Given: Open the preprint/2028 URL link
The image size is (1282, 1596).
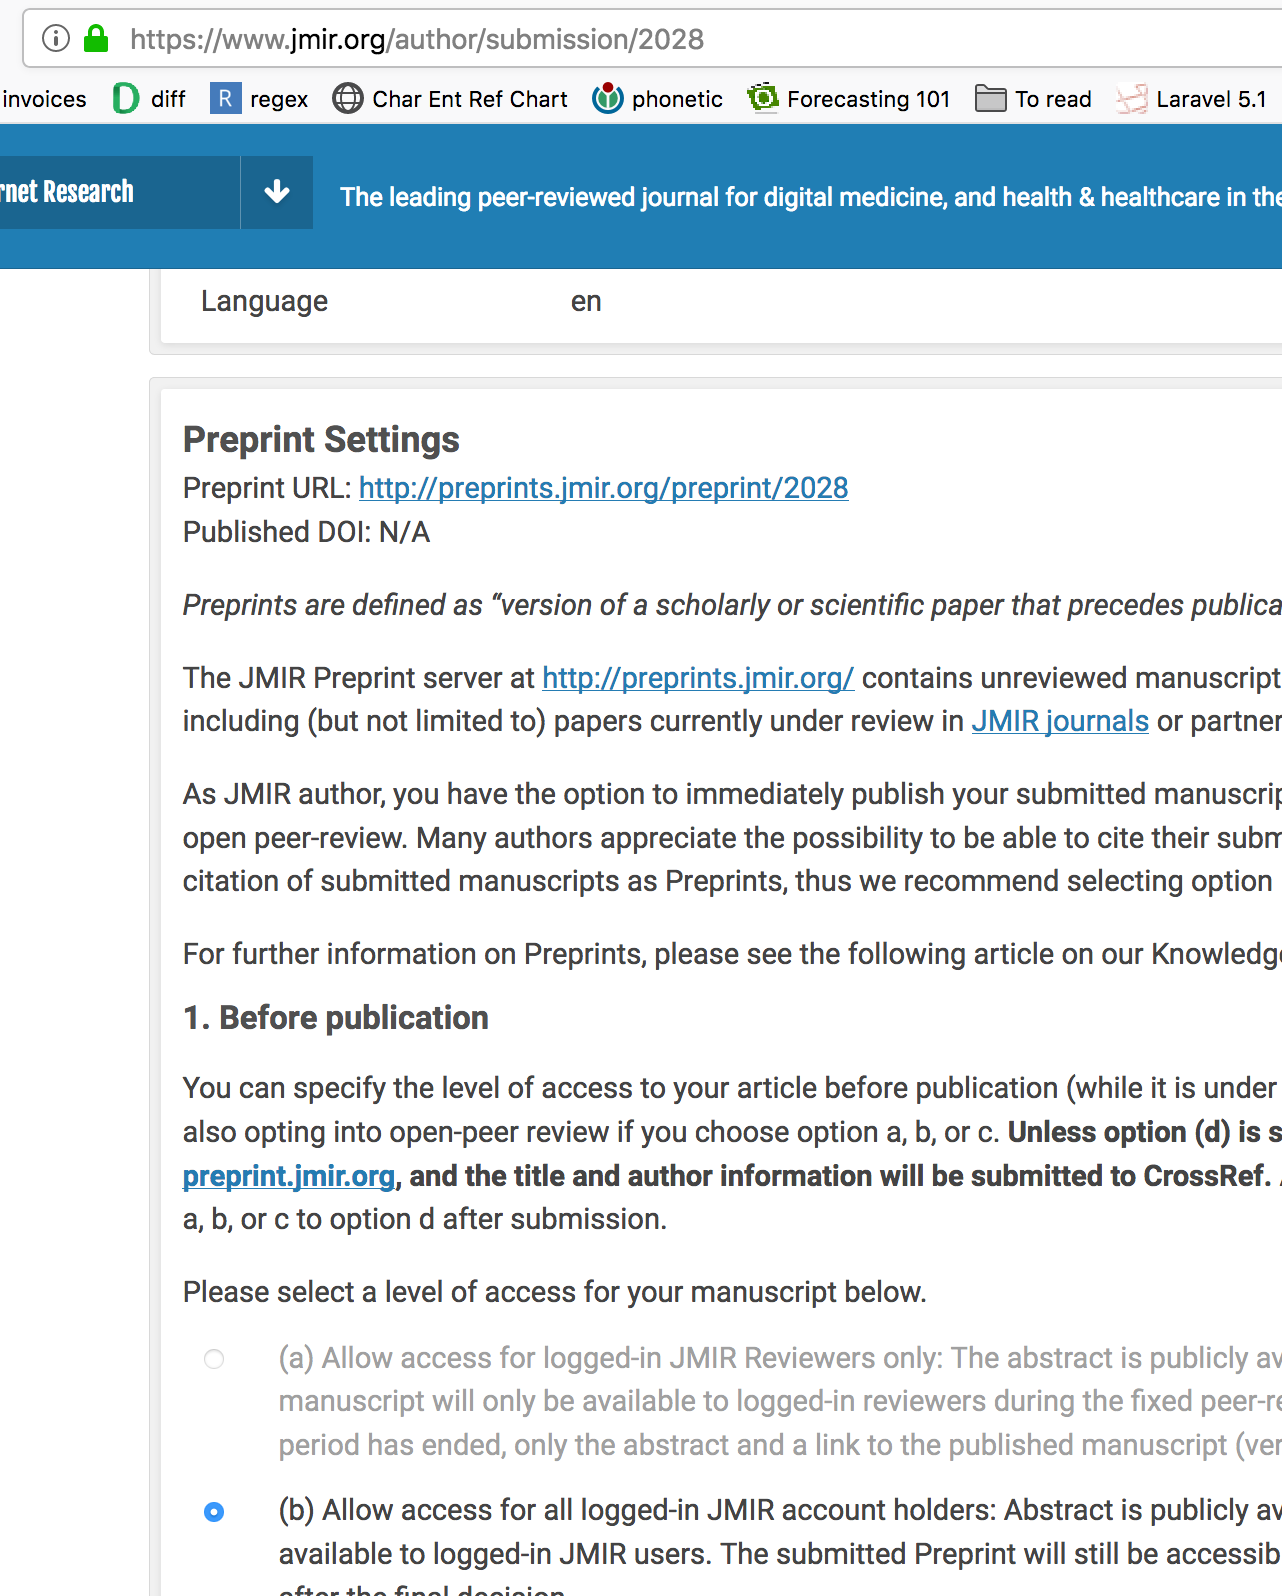Looking at the screenshot, I should [x=603, y=488].
